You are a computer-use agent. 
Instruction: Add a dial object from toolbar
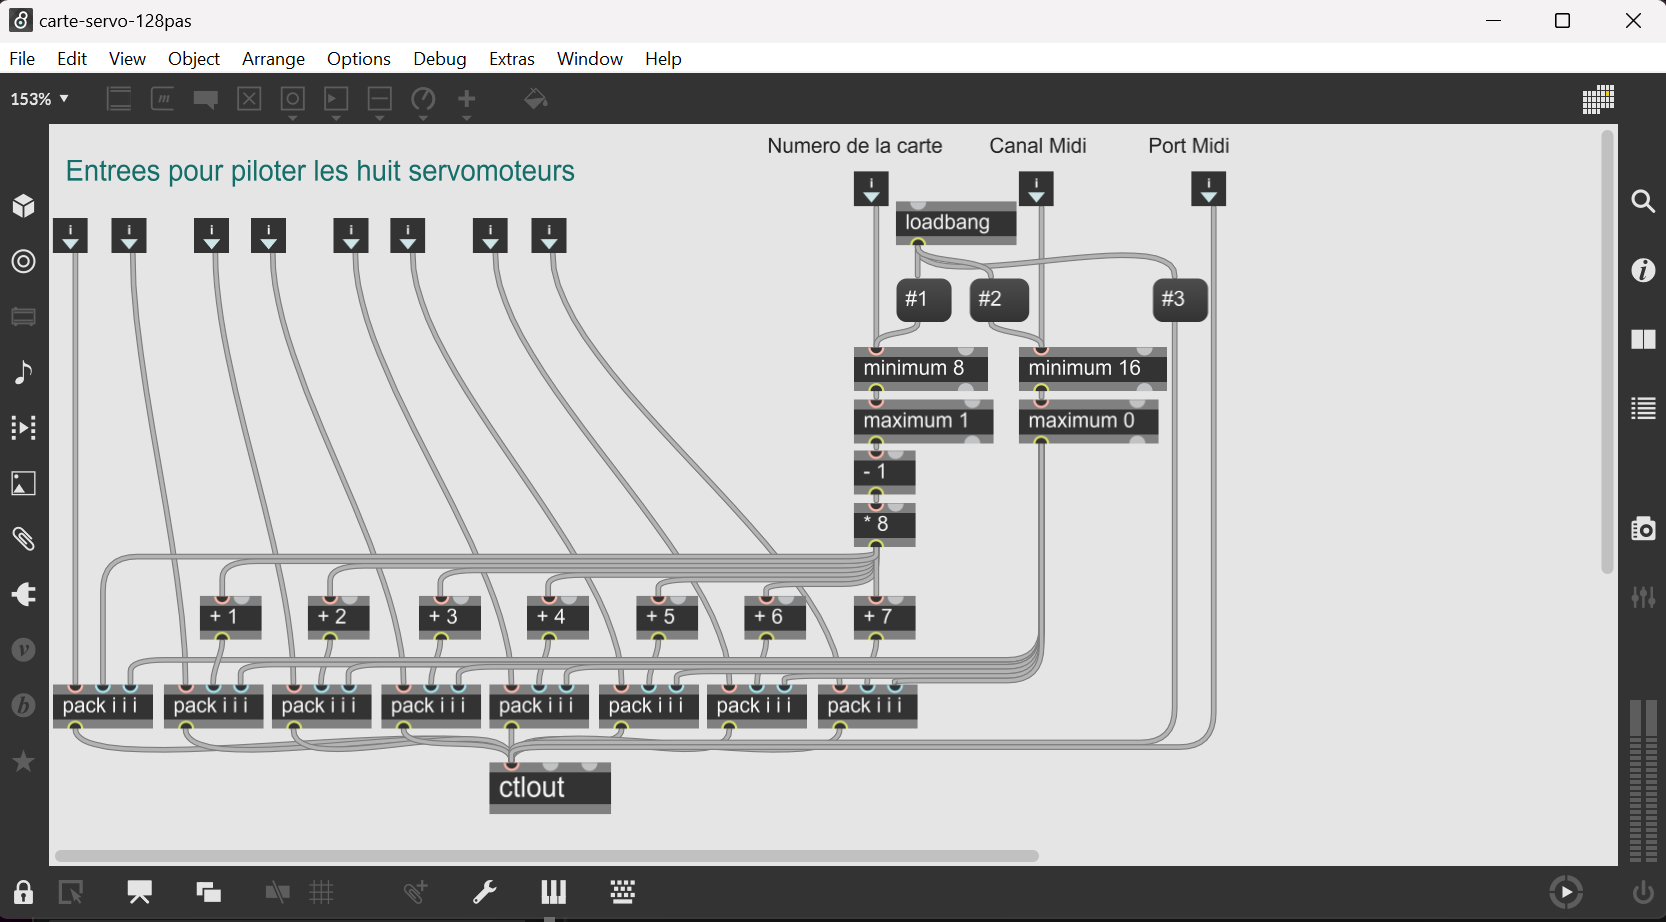coord(423,100)
